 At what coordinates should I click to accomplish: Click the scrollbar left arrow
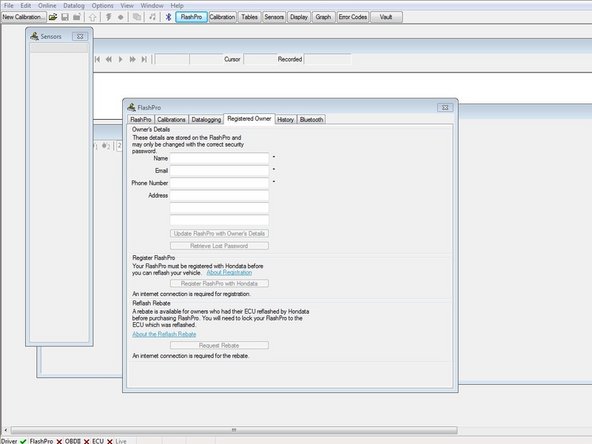[x=5, y=430]
